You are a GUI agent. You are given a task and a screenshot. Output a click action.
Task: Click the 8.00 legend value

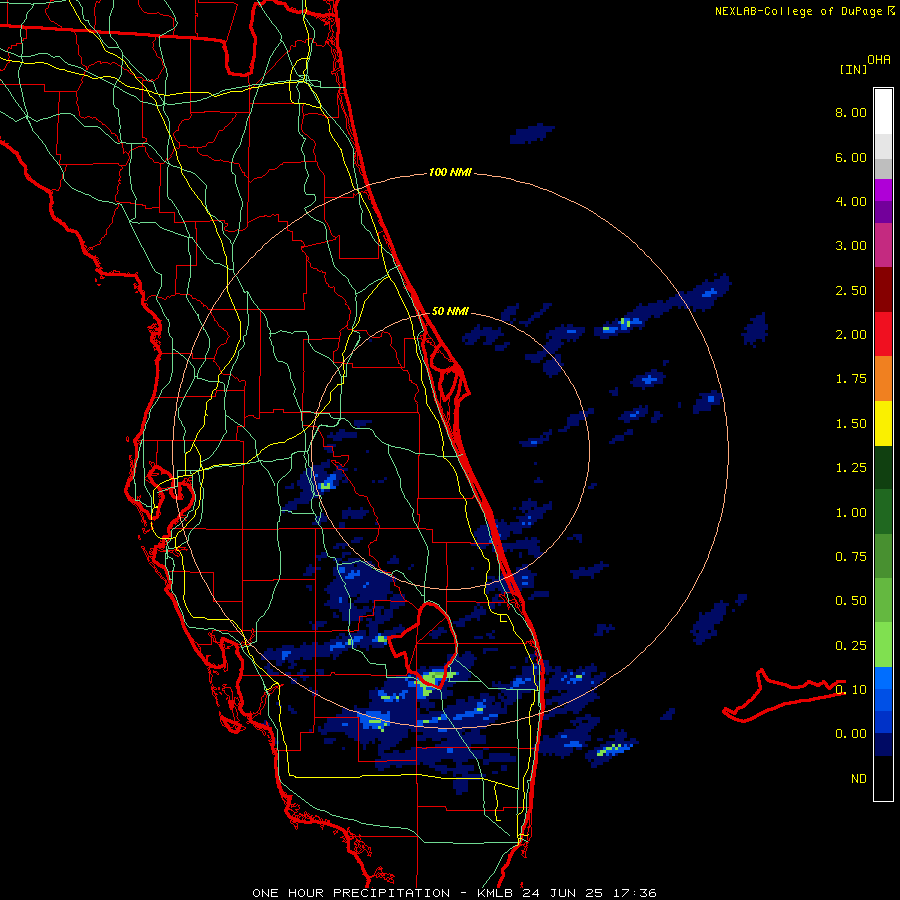[851, 112]
